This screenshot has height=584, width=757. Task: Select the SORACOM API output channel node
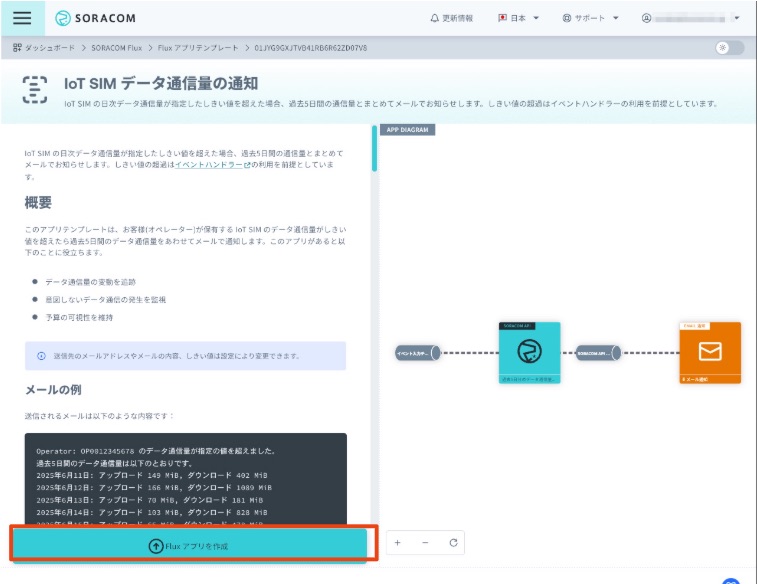tap(598, 353)
